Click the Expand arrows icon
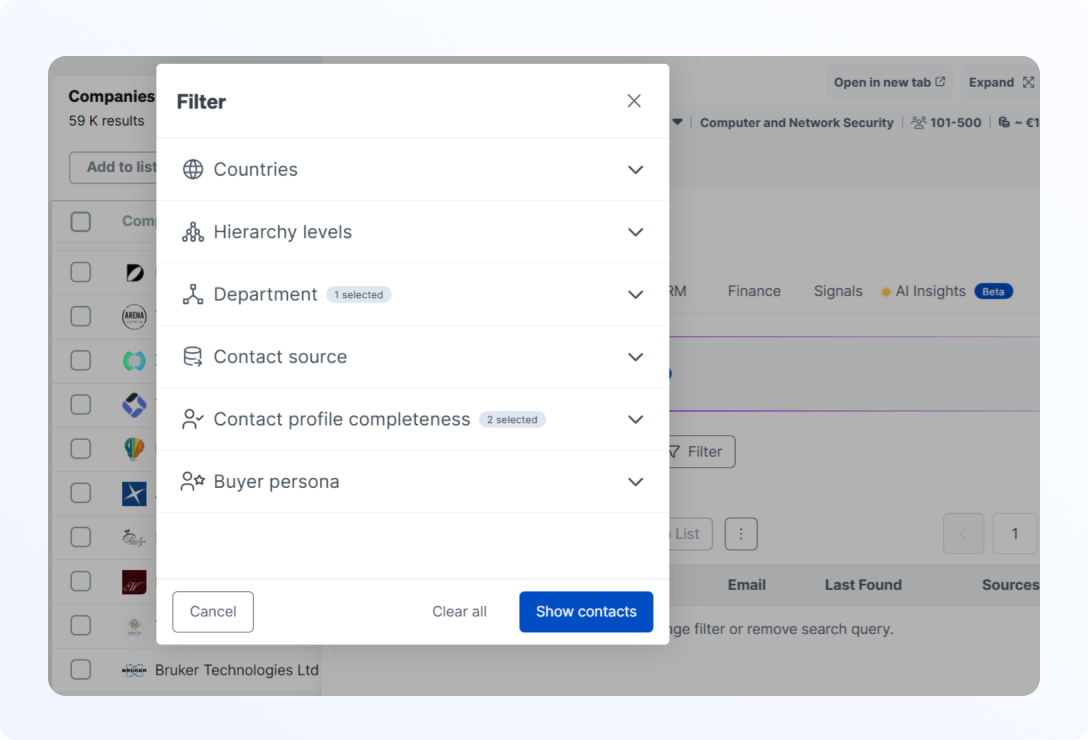The width and height of the screenshot is (1088, 740). coord(1028,82)
